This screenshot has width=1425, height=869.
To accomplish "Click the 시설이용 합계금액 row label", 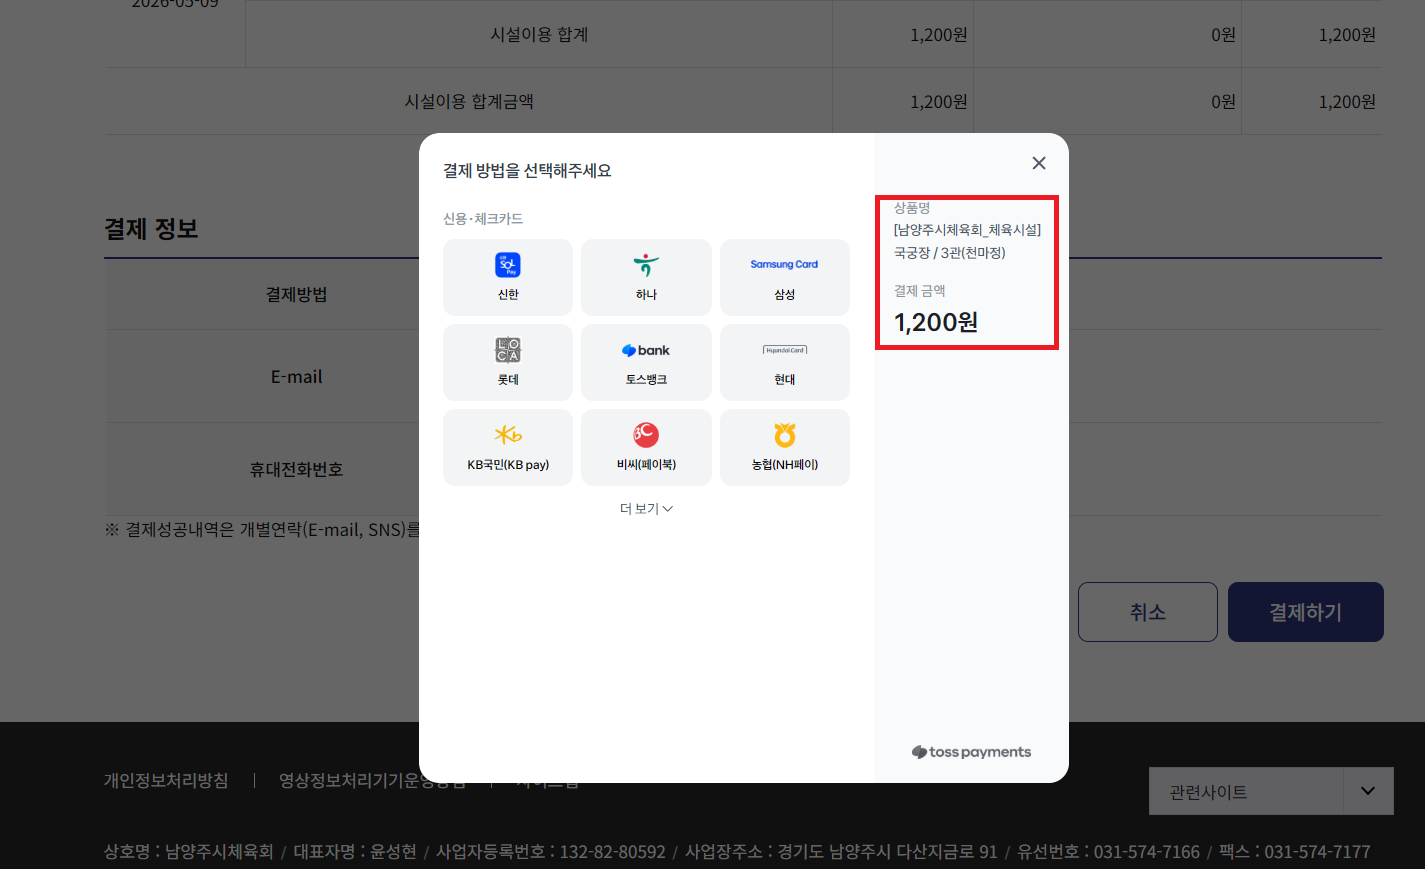I will coord(469,101).
